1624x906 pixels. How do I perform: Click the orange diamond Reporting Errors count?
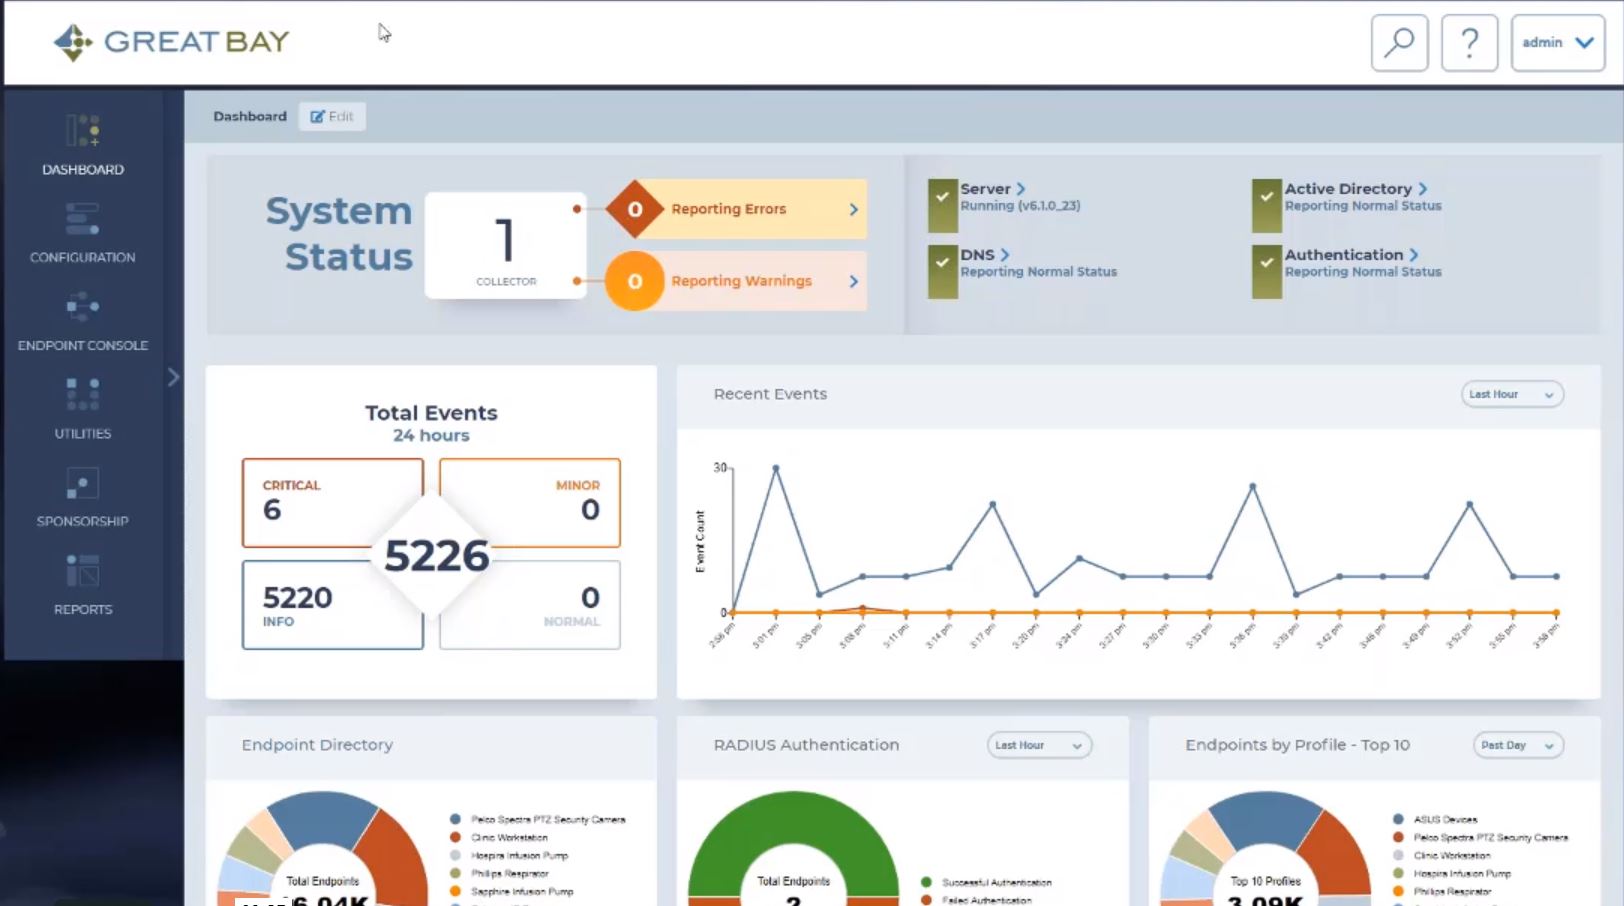(634, 209)
